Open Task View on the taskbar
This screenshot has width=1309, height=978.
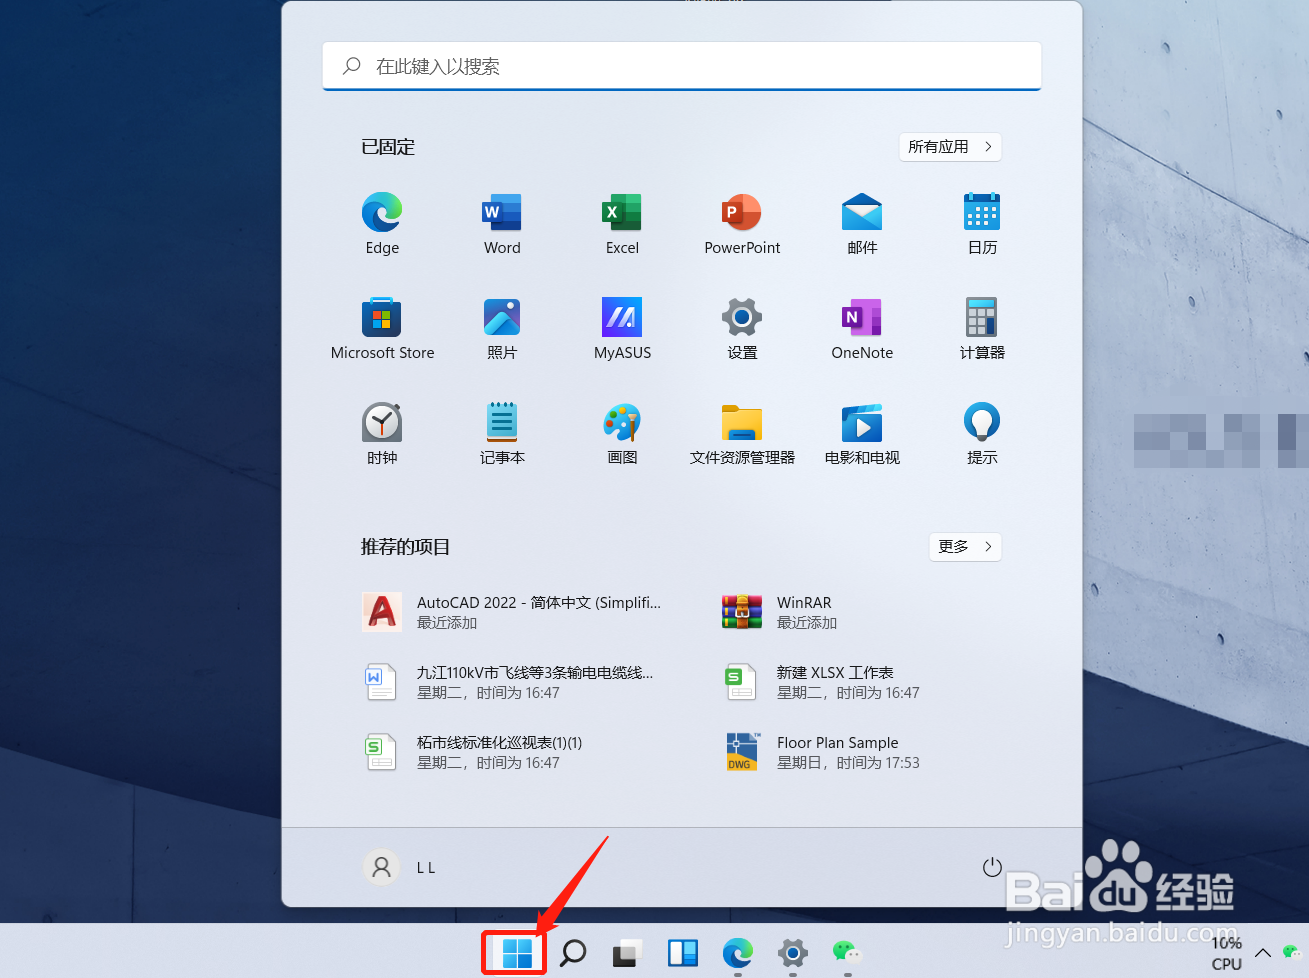[628, 953]
